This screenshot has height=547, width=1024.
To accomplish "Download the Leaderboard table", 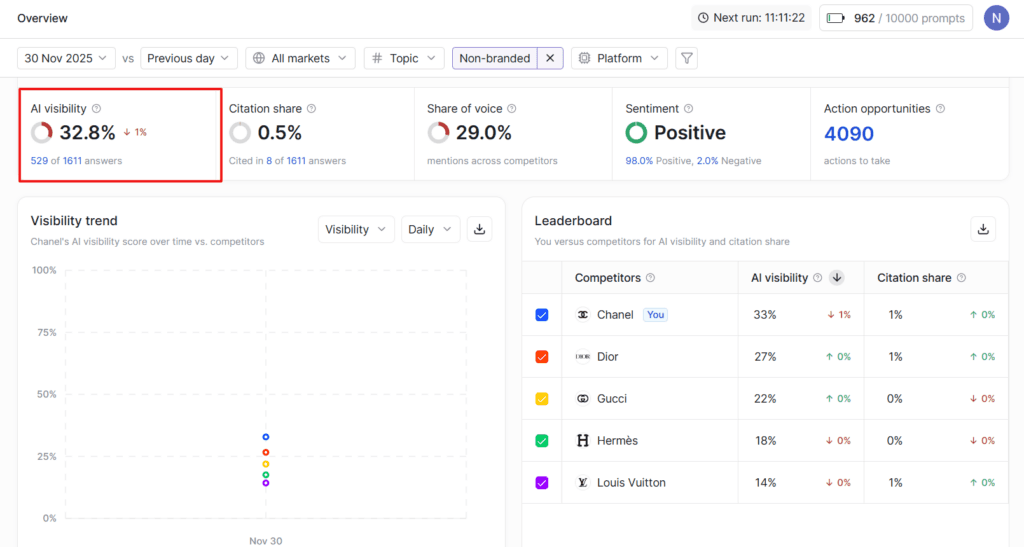I will tap(983, 229).
